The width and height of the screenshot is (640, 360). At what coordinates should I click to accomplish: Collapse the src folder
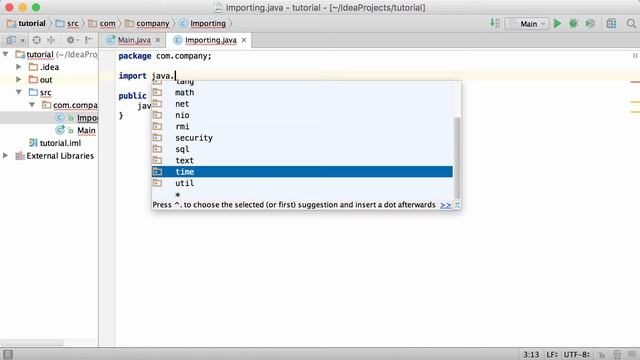coord(19,92)
